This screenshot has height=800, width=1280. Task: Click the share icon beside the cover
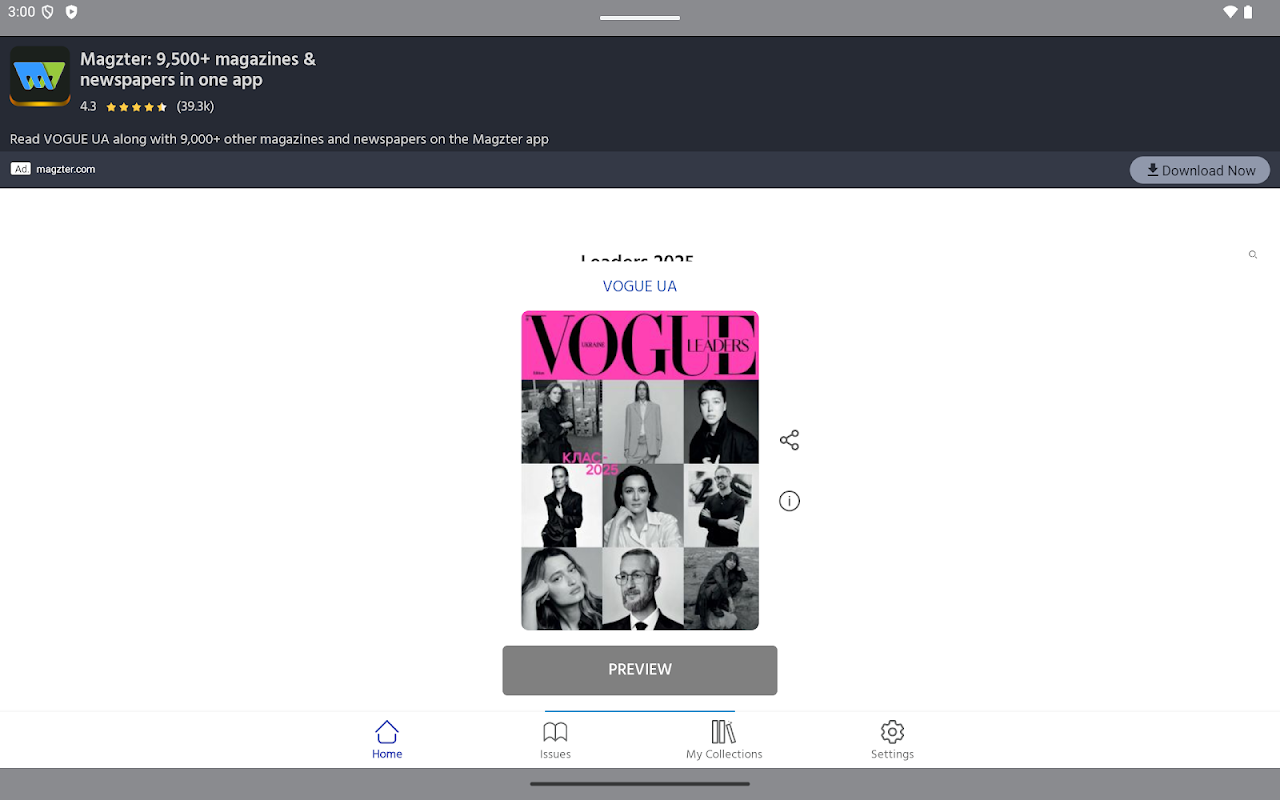click(x=789, y=440)
